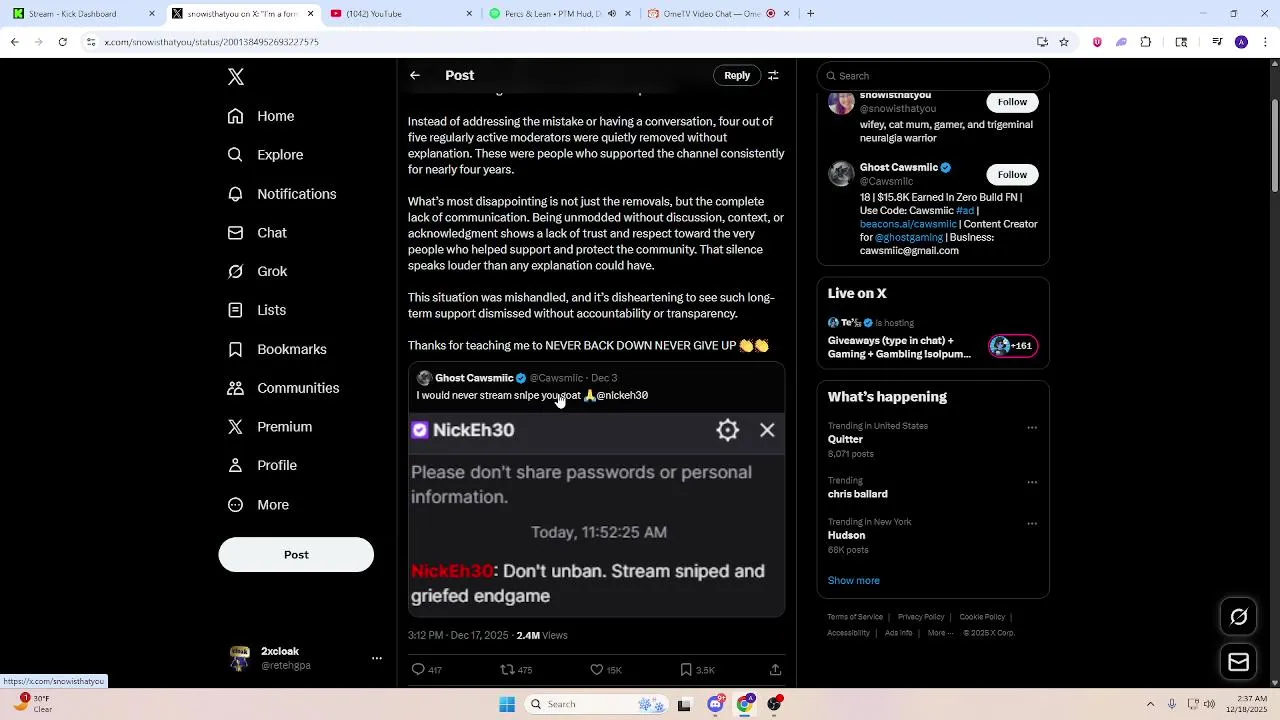Reload the page

[x=62, y=42]
